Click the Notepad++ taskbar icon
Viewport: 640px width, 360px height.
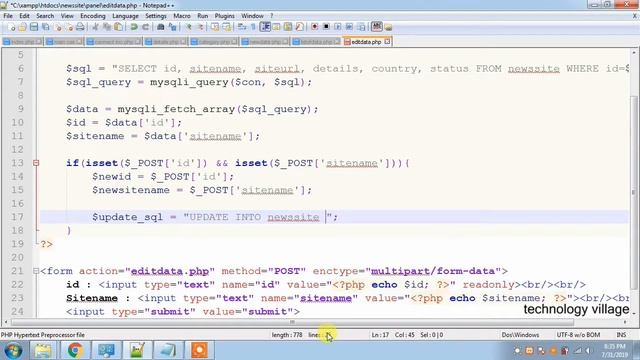(x=138, y=351)
